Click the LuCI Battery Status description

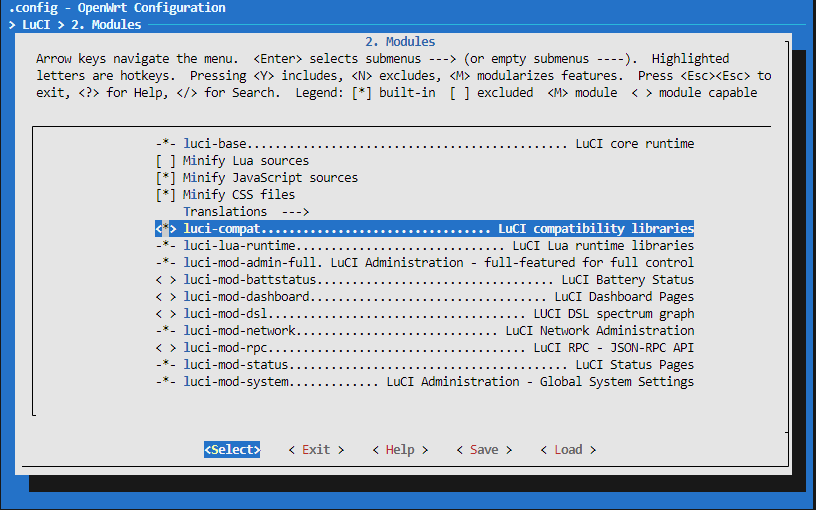(x=628, y=280)
